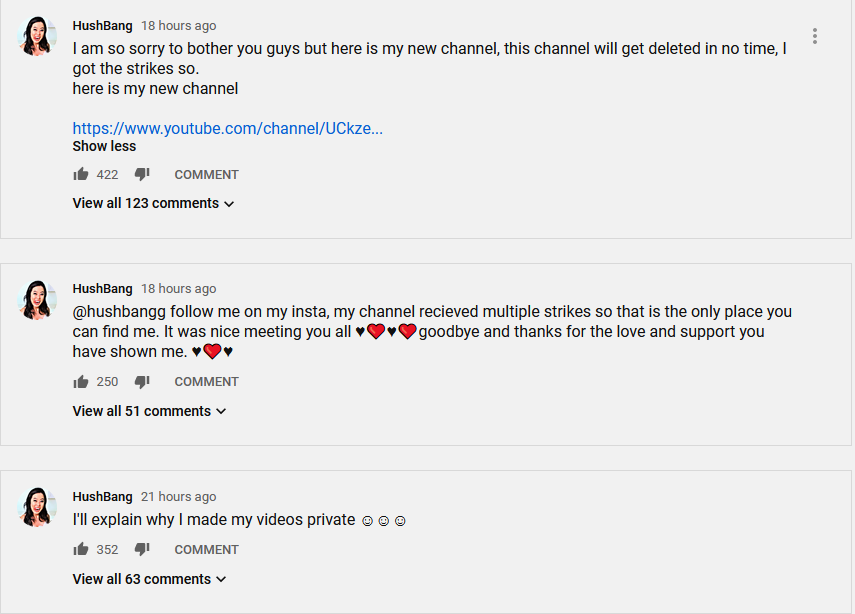Screen dimensions: 855x614
Task: Like the post about the new channel
Action: 81,174
